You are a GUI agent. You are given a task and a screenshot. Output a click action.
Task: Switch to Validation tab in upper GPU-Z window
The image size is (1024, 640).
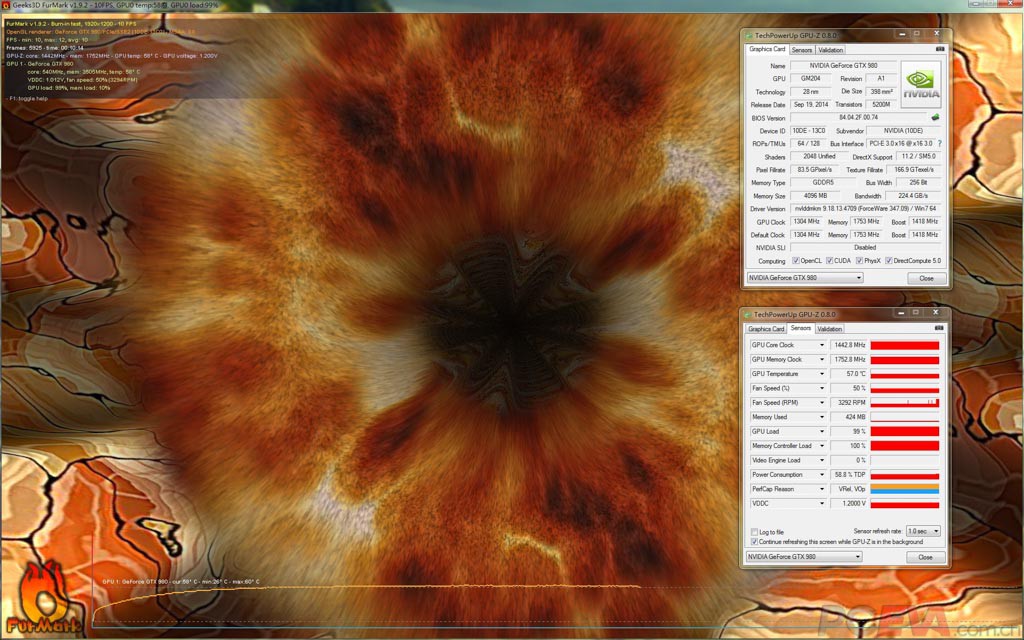click(831, 50)
